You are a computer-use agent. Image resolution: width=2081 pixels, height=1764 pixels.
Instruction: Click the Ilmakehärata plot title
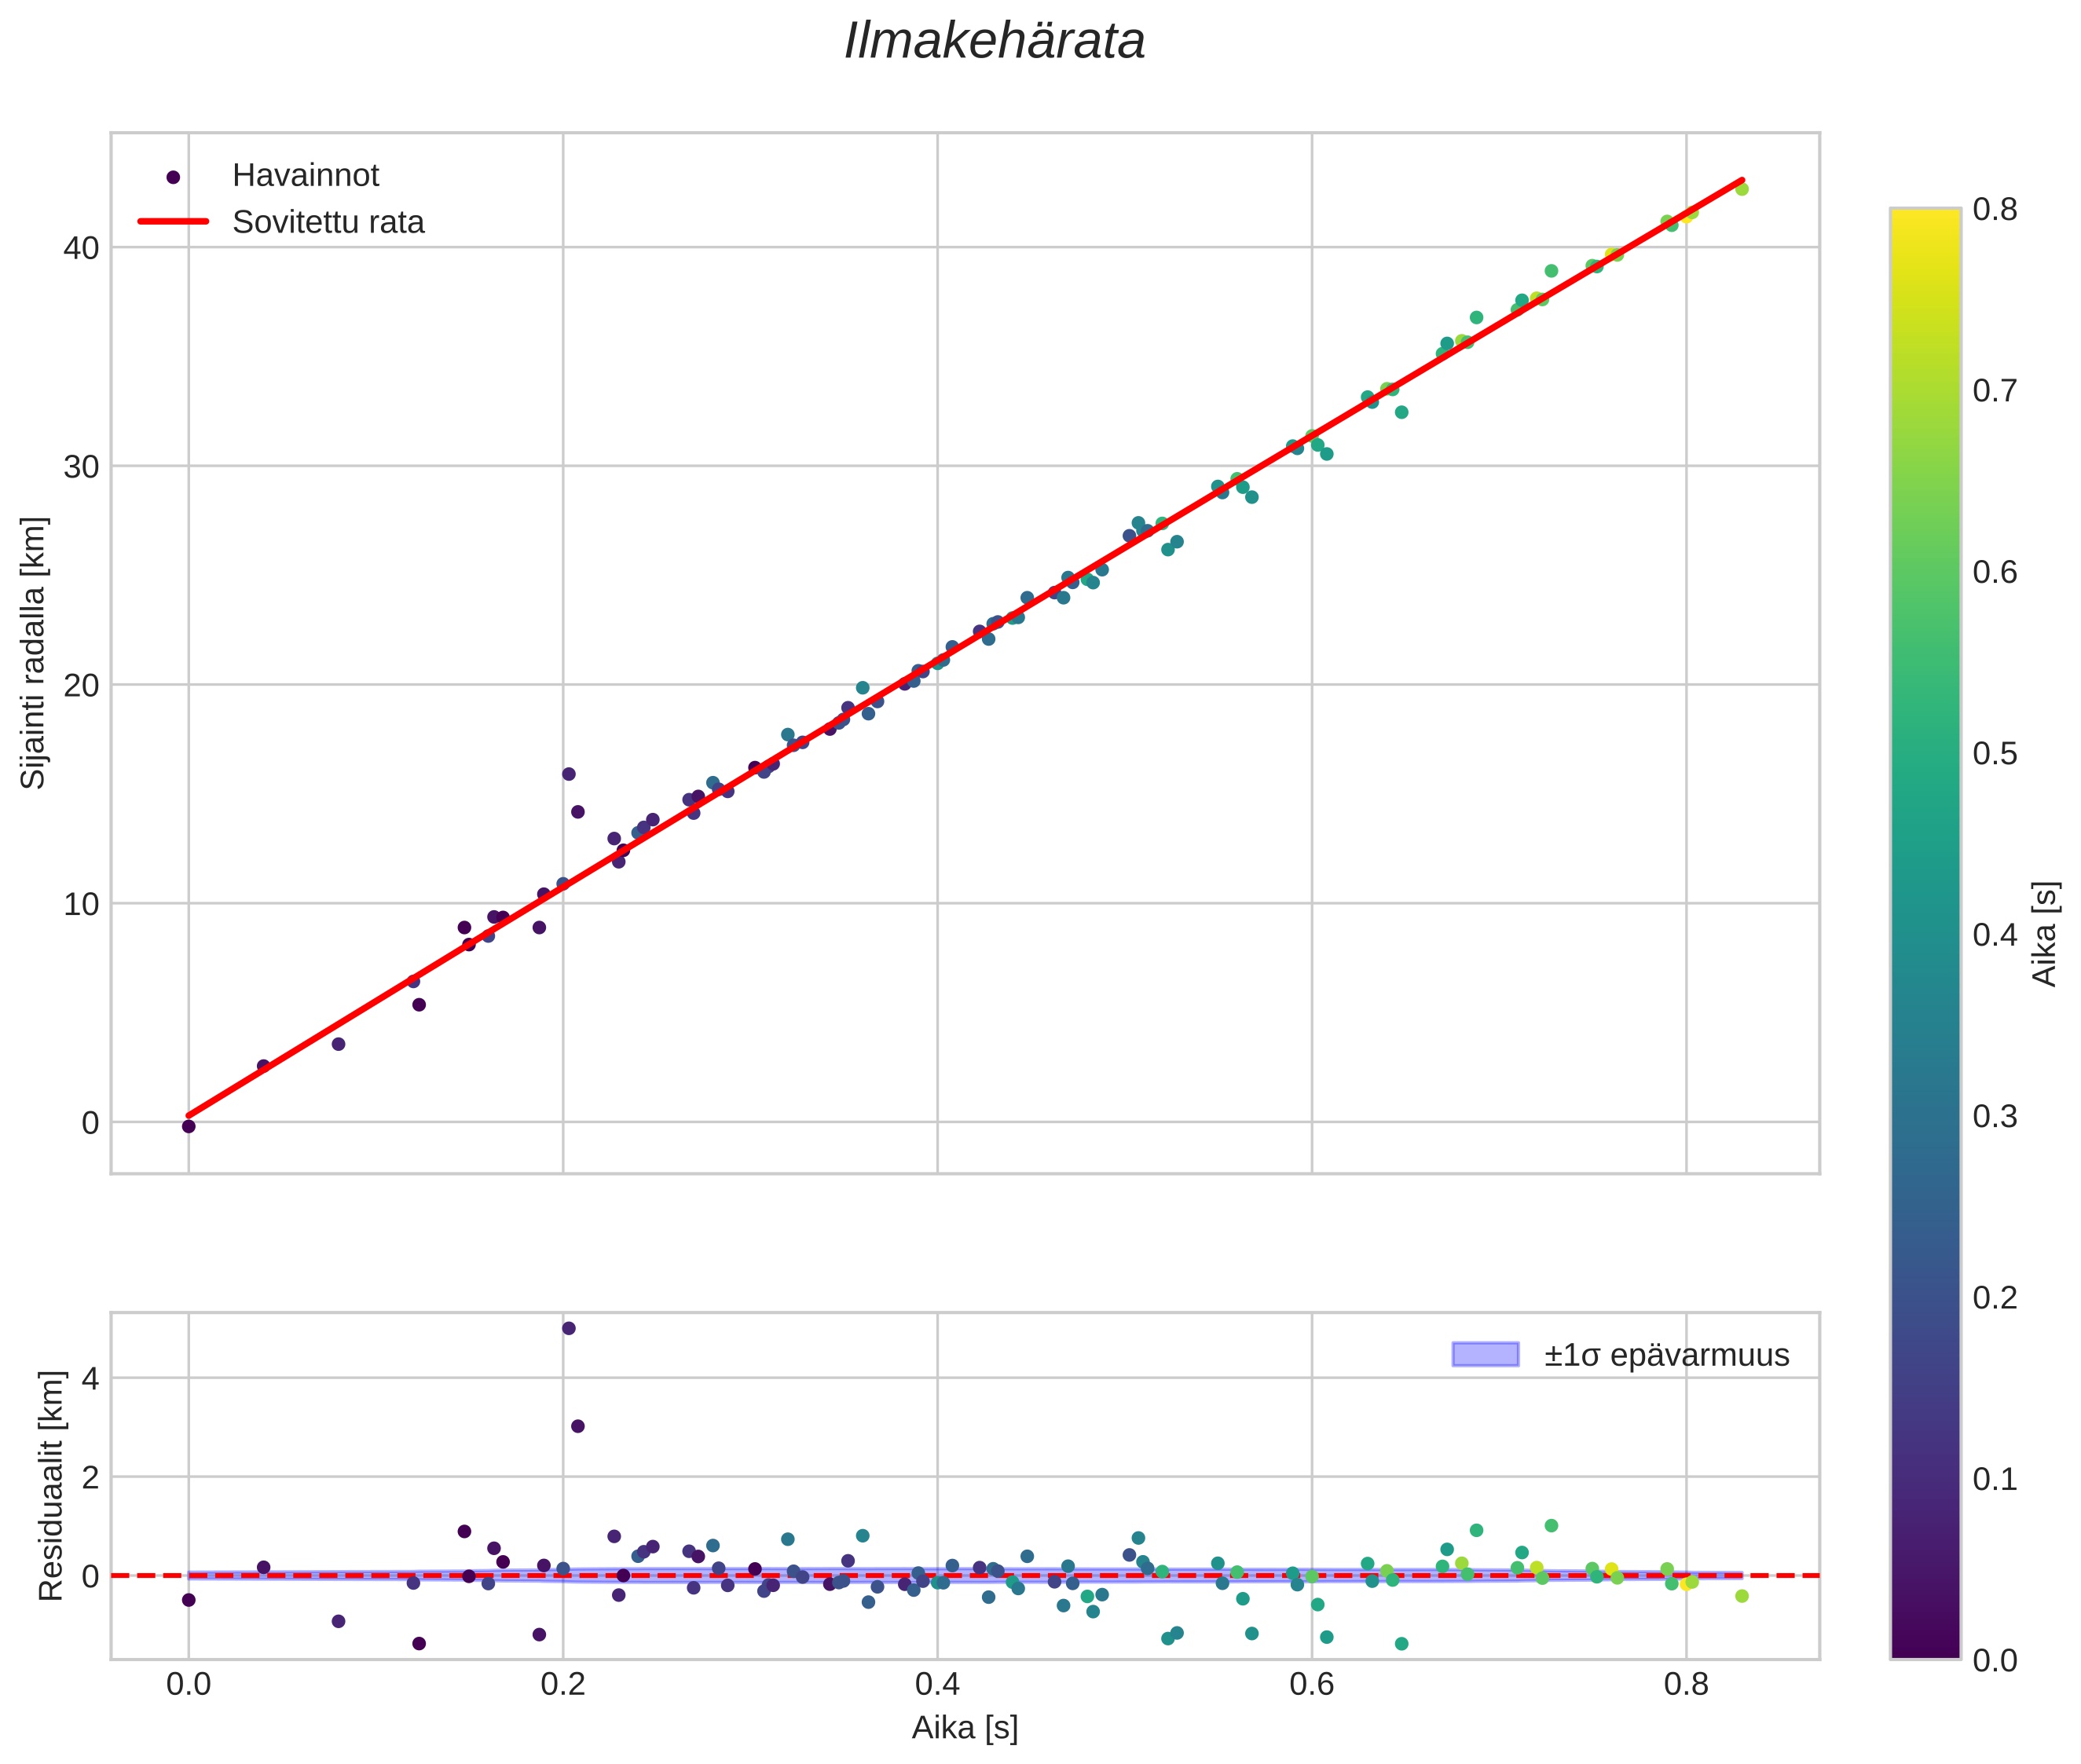994,42
